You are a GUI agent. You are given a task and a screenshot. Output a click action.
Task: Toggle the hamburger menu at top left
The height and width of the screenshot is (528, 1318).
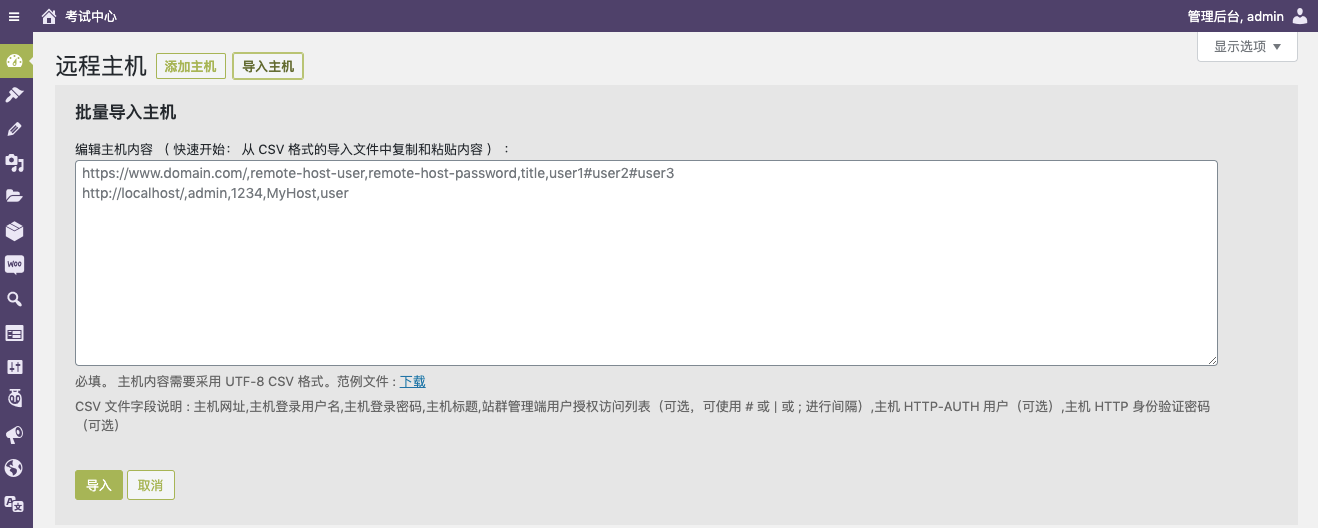tap(14, 16)
